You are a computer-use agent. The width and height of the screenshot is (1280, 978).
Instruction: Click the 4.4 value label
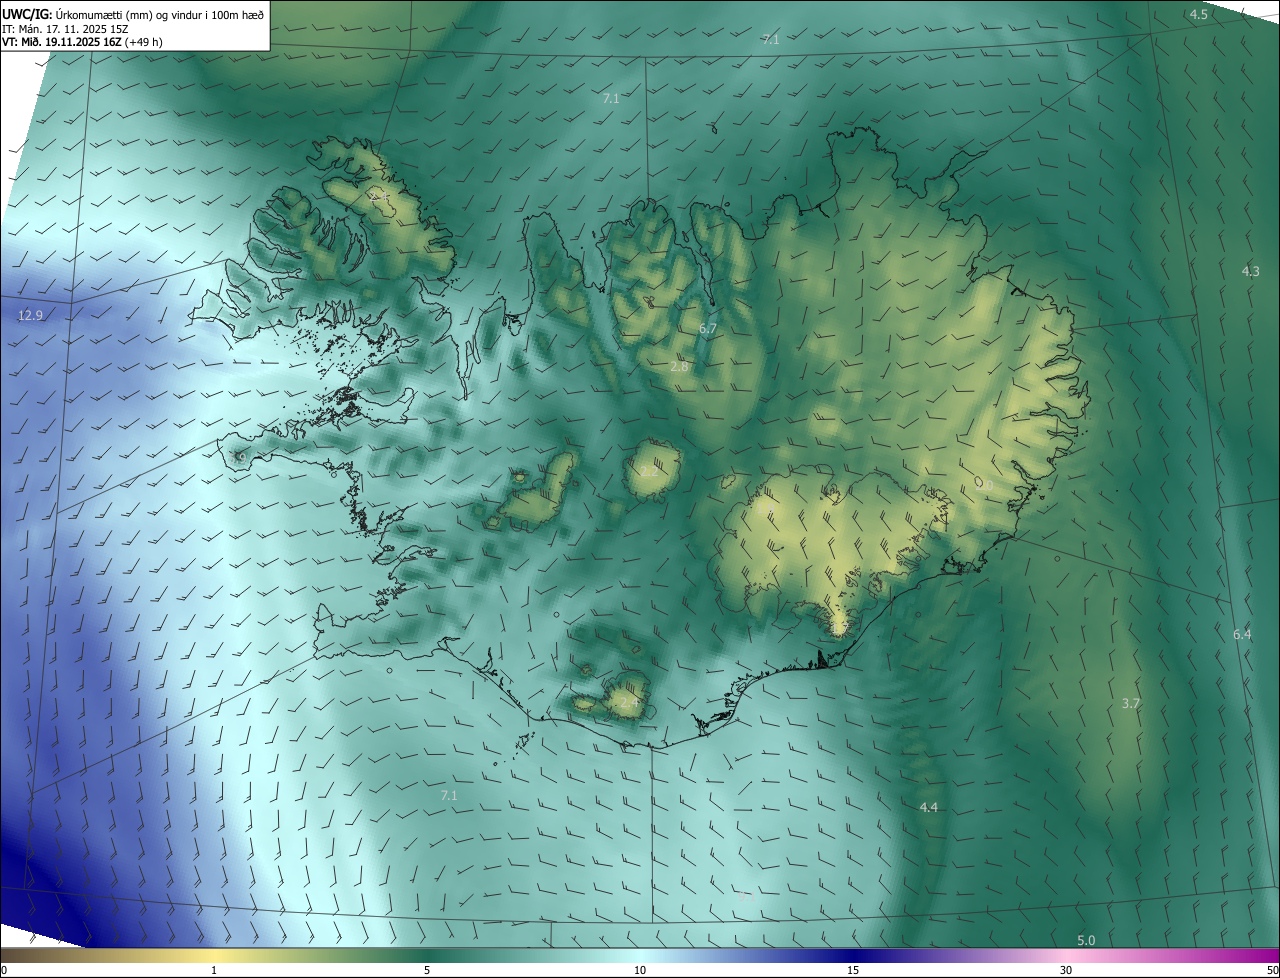pos(928,807)
